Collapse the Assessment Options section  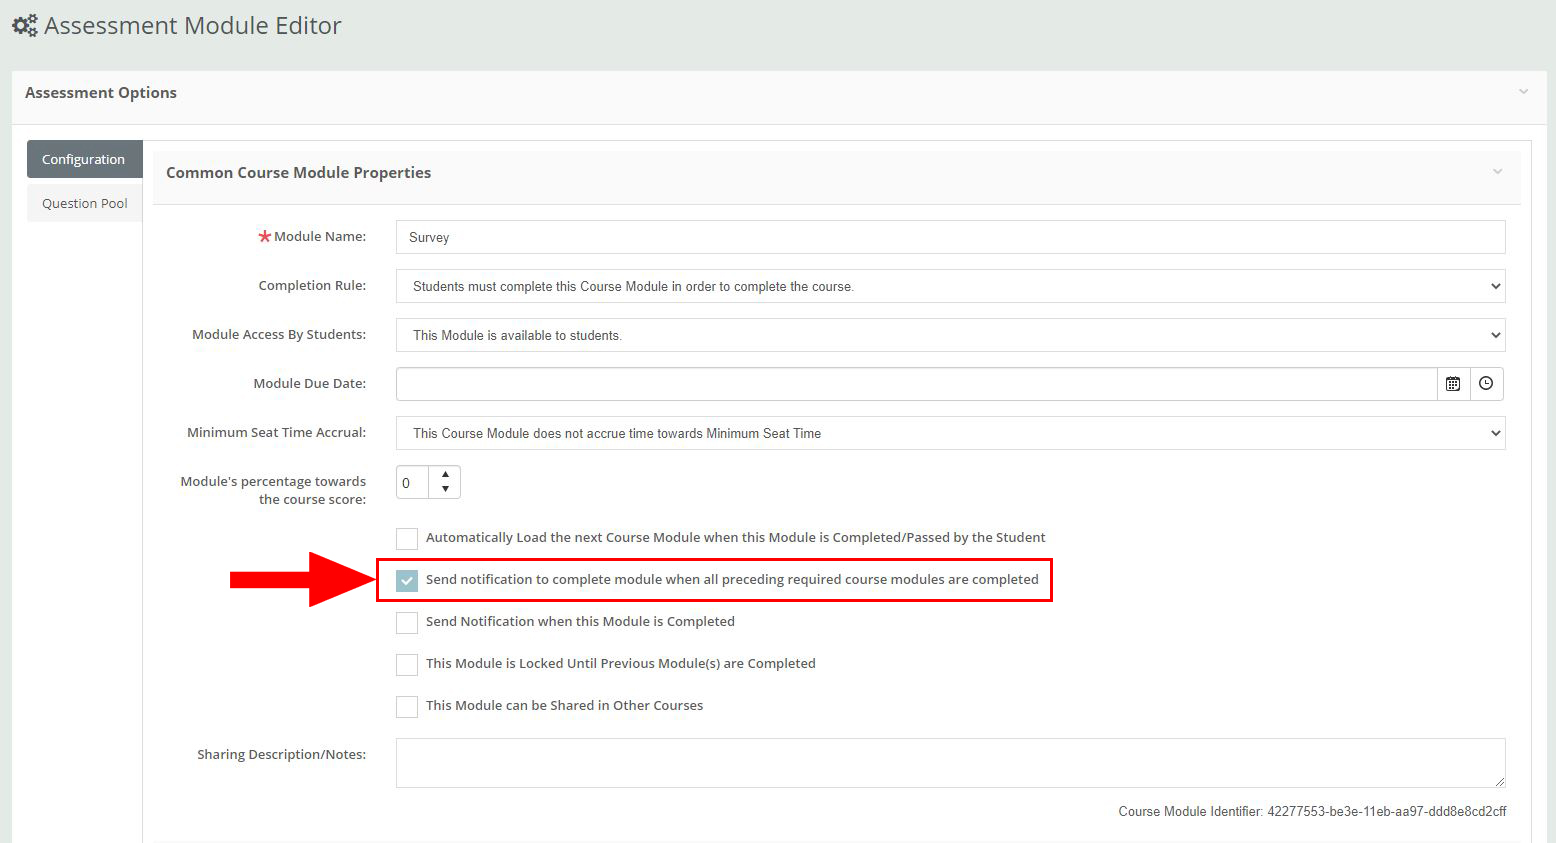point(1522,92)
